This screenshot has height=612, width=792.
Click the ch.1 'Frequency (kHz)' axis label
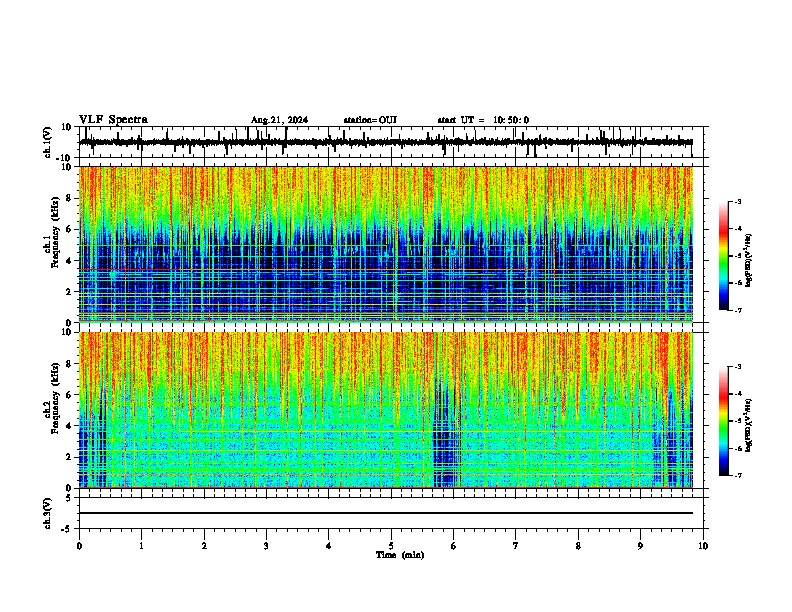pos(55,232)
